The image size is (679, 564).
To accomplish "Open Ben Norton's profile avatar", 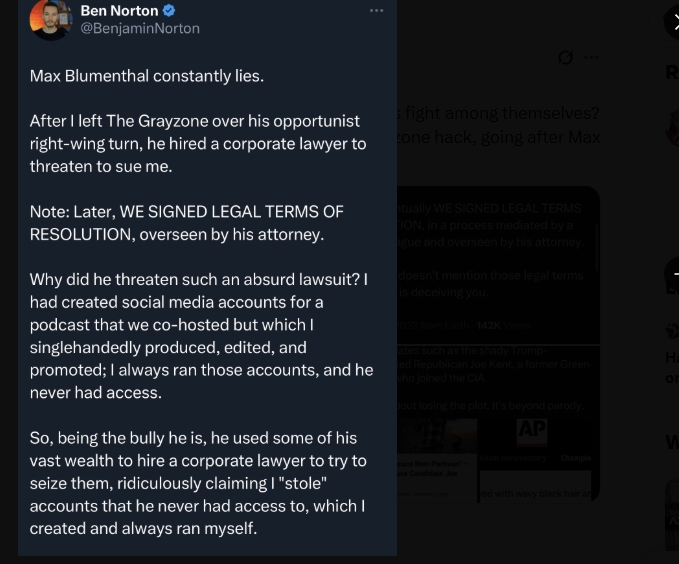I will click(x=50, y=20).
